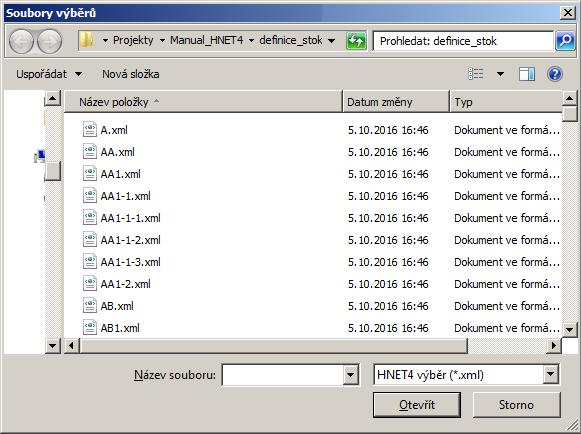Click the forward navigation arrow
This screenshot has width=581, height=434.
coord(50,41)
